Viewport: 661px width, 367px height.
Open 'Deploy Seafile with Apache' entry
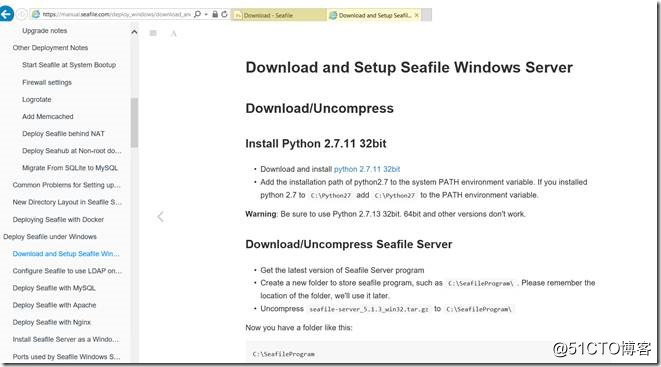point(54,305)
